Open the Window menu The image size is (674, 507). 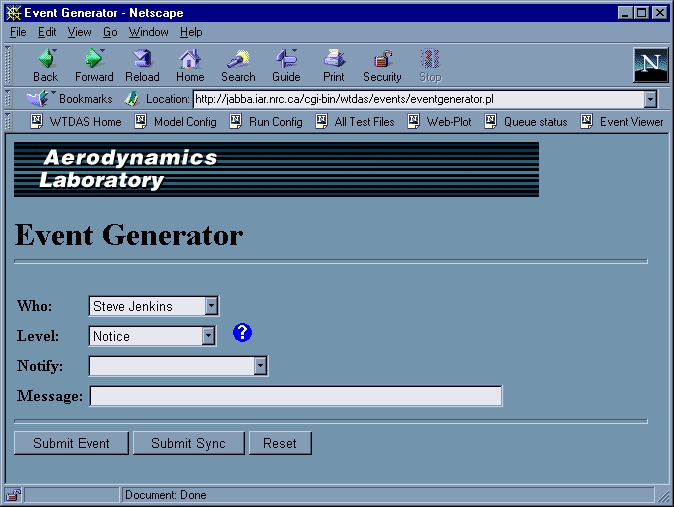[148, 32]
